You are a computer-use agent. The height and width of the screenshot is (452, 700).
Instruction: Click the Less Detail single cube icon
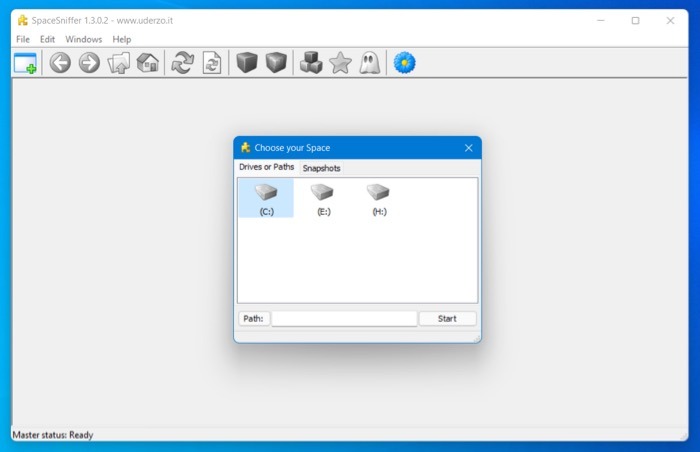click(x=246, y=64)
